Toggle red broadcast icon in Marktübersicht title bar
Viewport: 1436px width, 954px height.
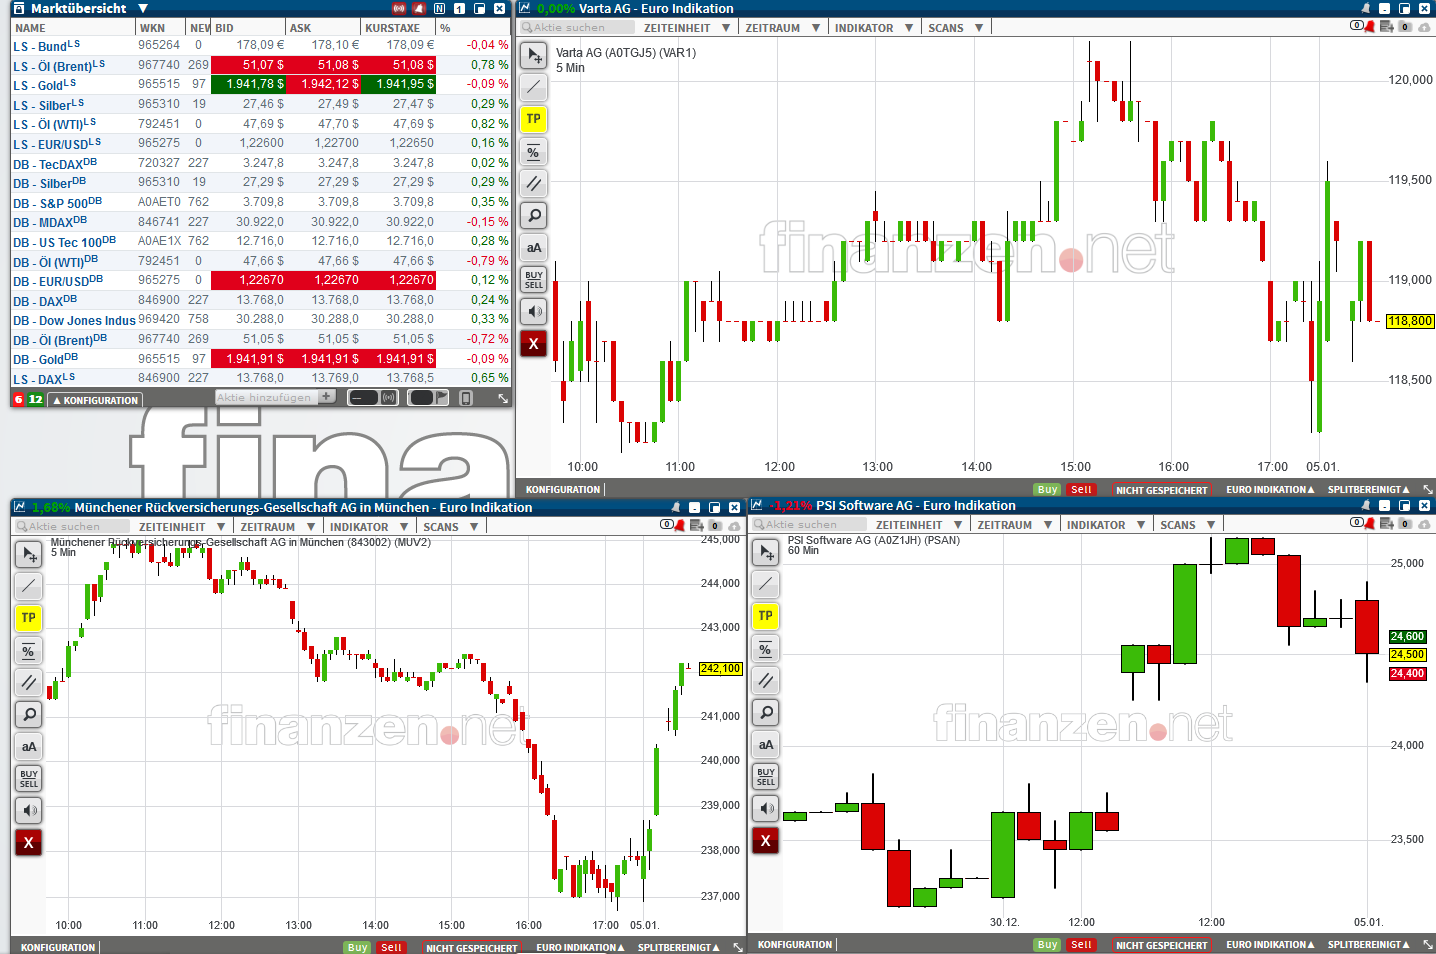[399, 8]
